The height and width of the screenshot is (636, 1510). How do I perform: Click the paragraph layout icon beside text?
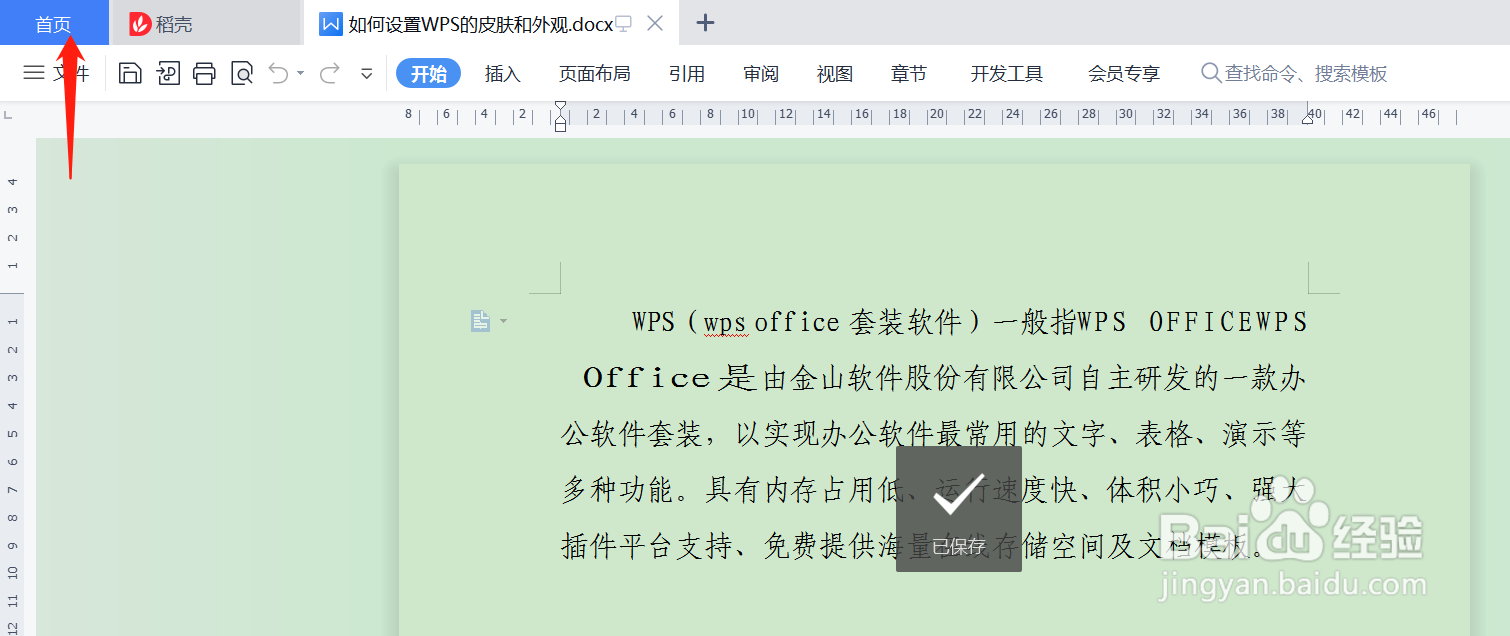pos(481,321)
